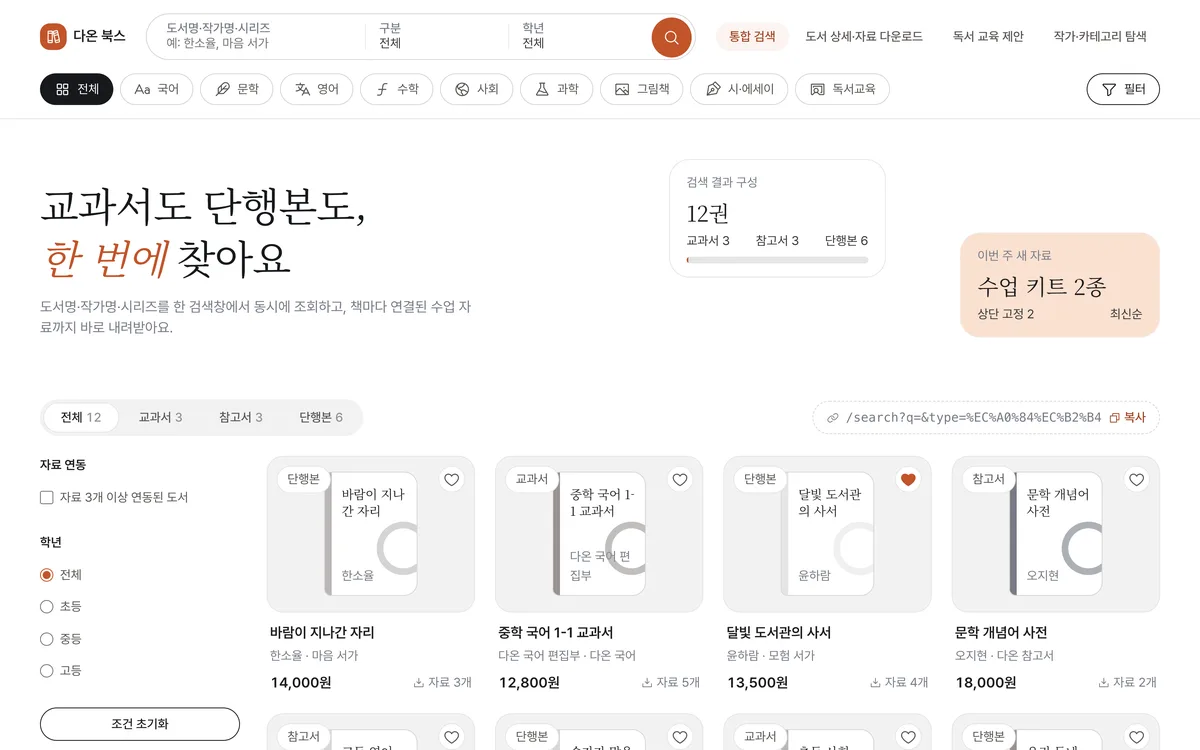This screenshot has width=1200, height=750.
Task: Select the 사회 category chip
Action: point(476,89)
